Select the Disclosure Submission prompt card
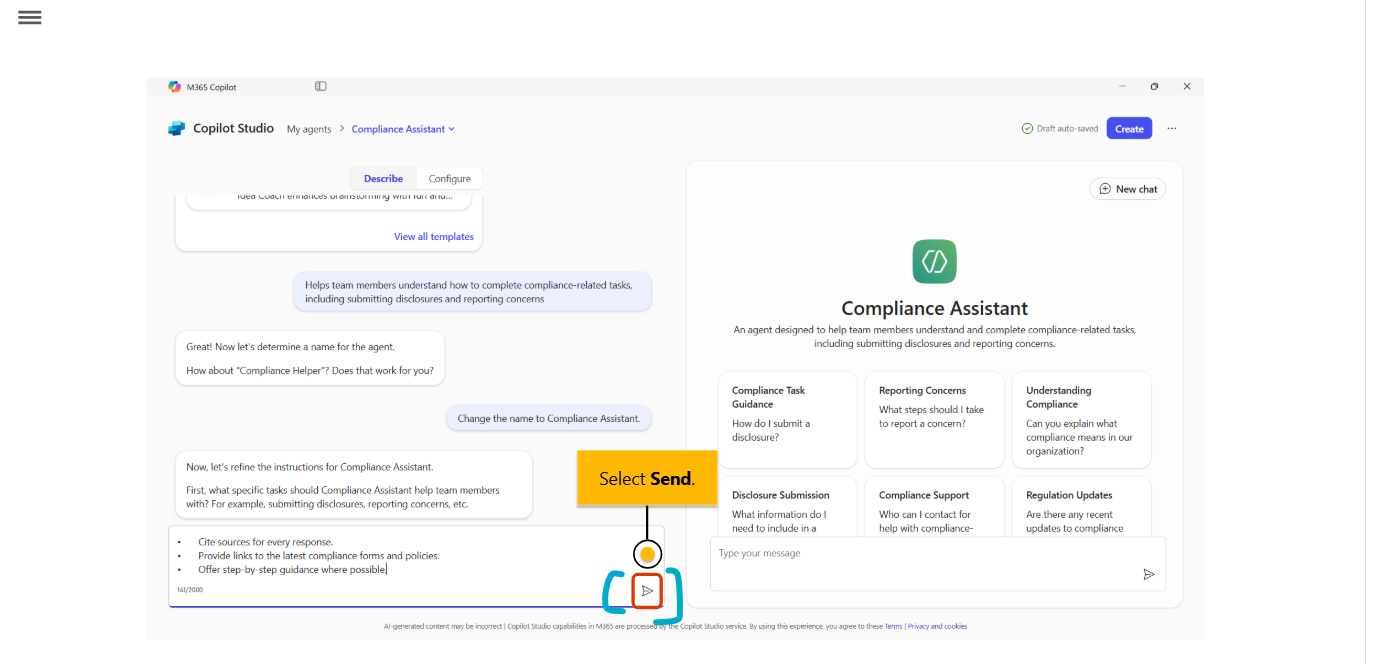Viewport: 1377px width, 664px height. coord(788,507)
